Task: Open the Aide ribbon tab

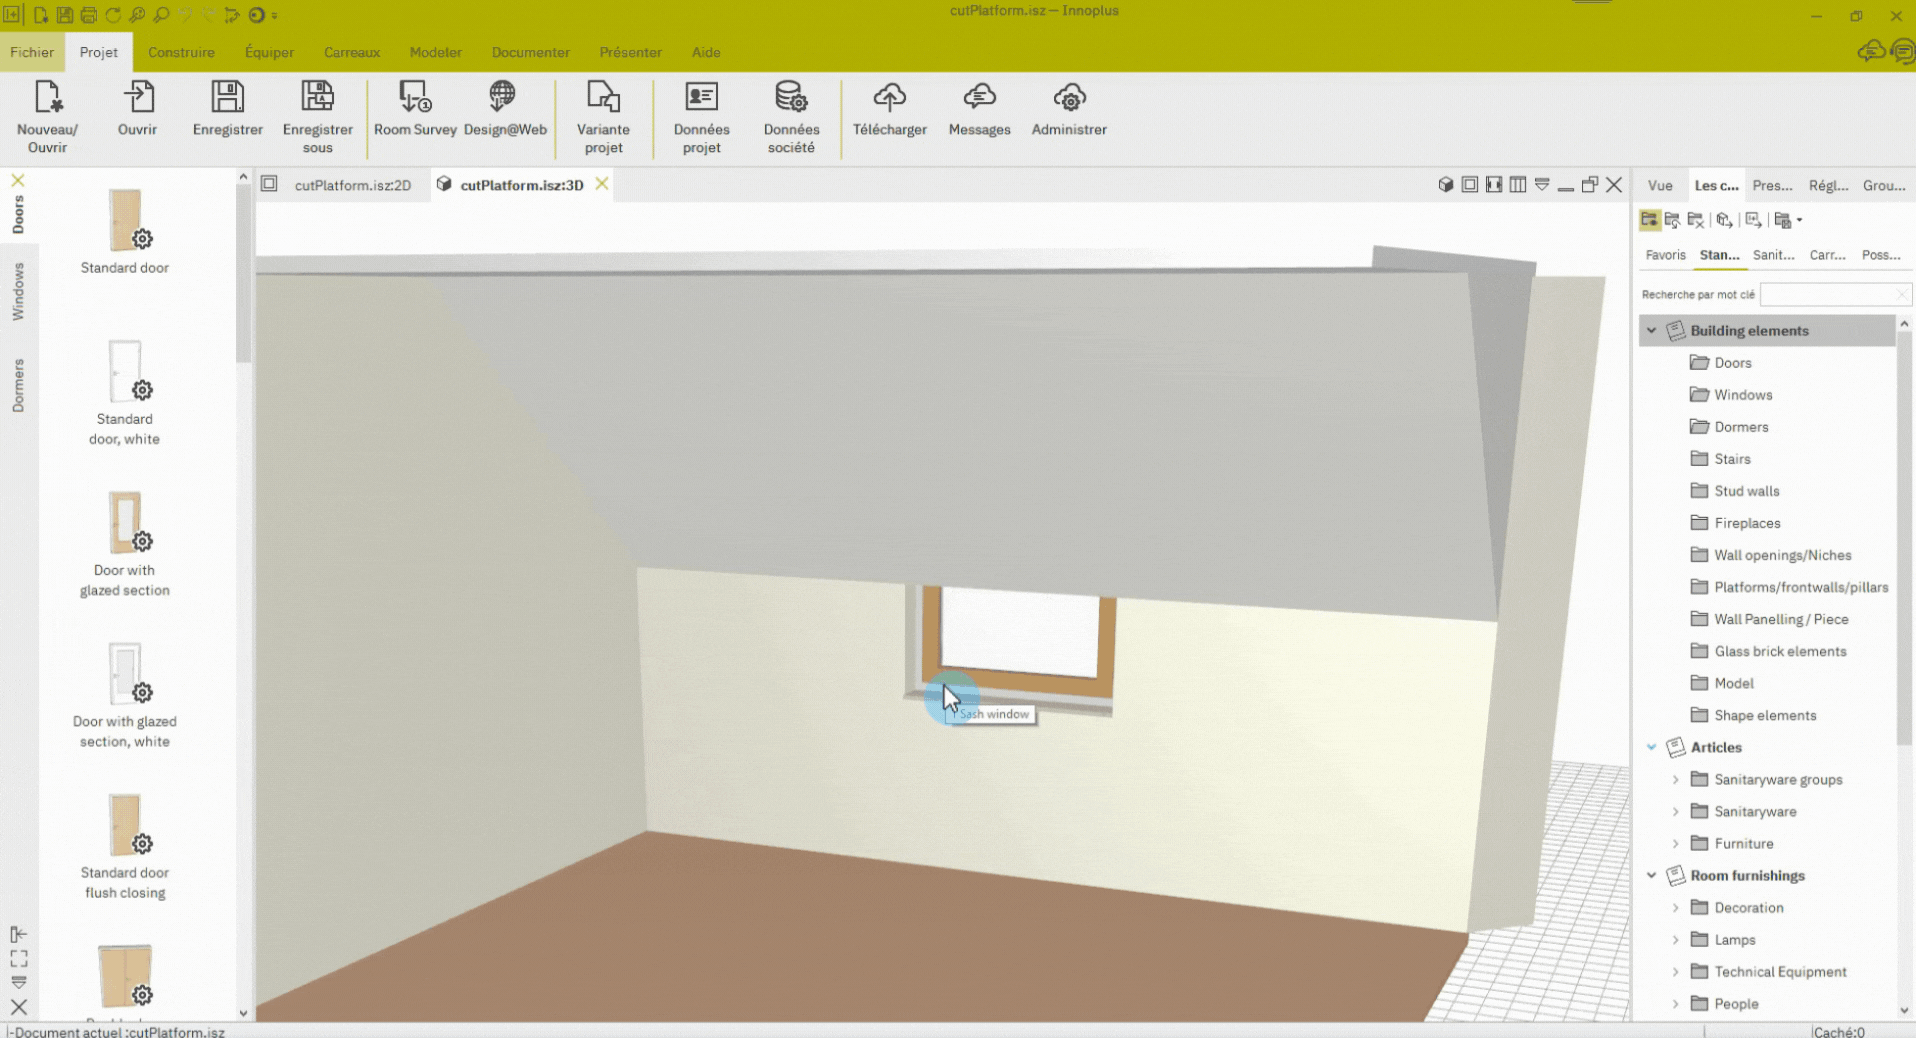Action: 706,52
